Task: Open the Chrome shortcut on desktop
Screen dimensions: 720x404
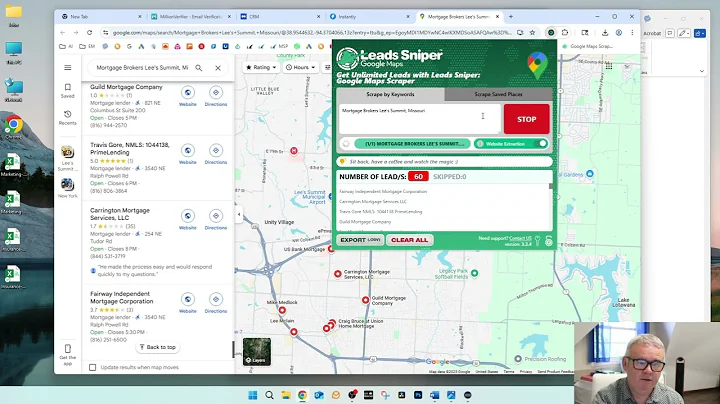Action: [x=13, y=128]
